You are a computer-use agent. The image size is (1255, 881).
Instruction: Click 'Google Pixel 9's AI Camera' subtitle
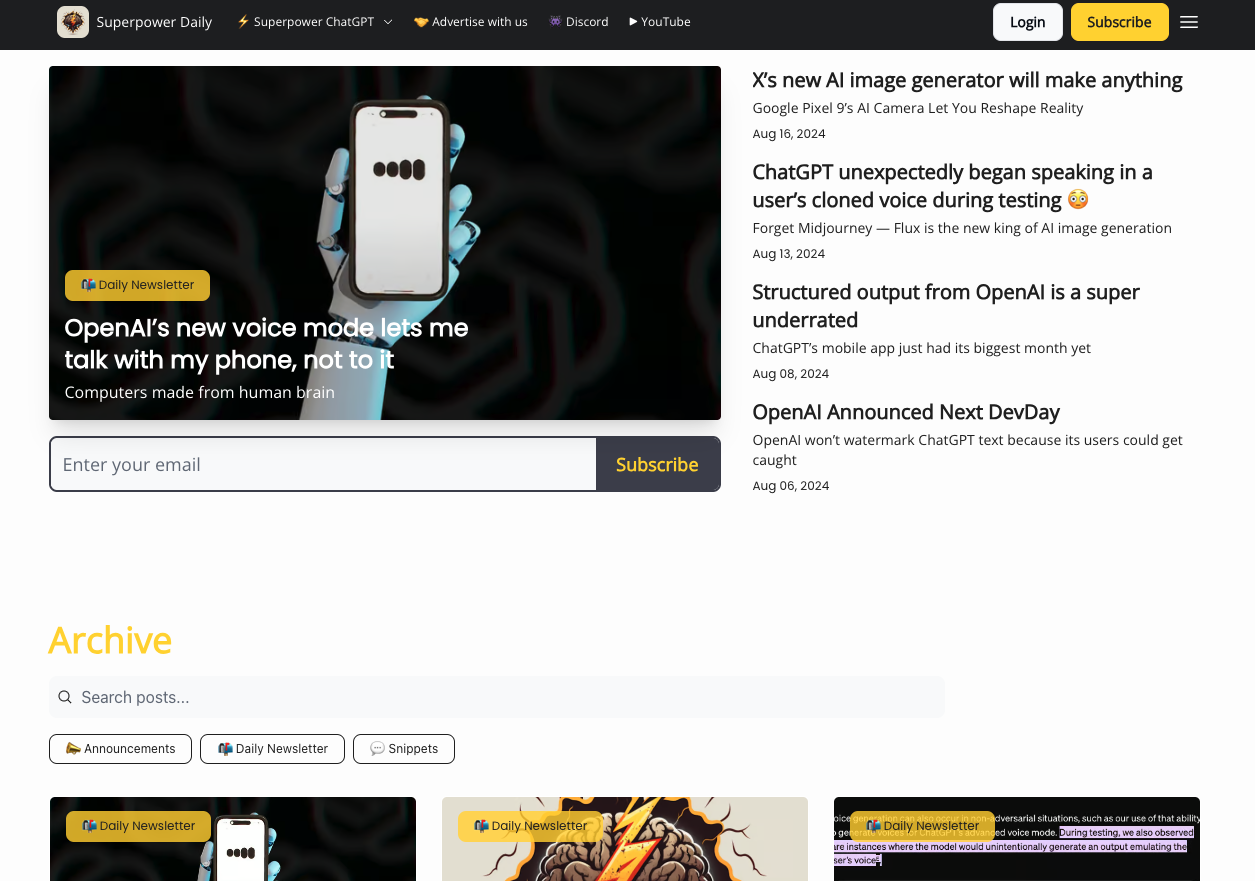point(918,108)
